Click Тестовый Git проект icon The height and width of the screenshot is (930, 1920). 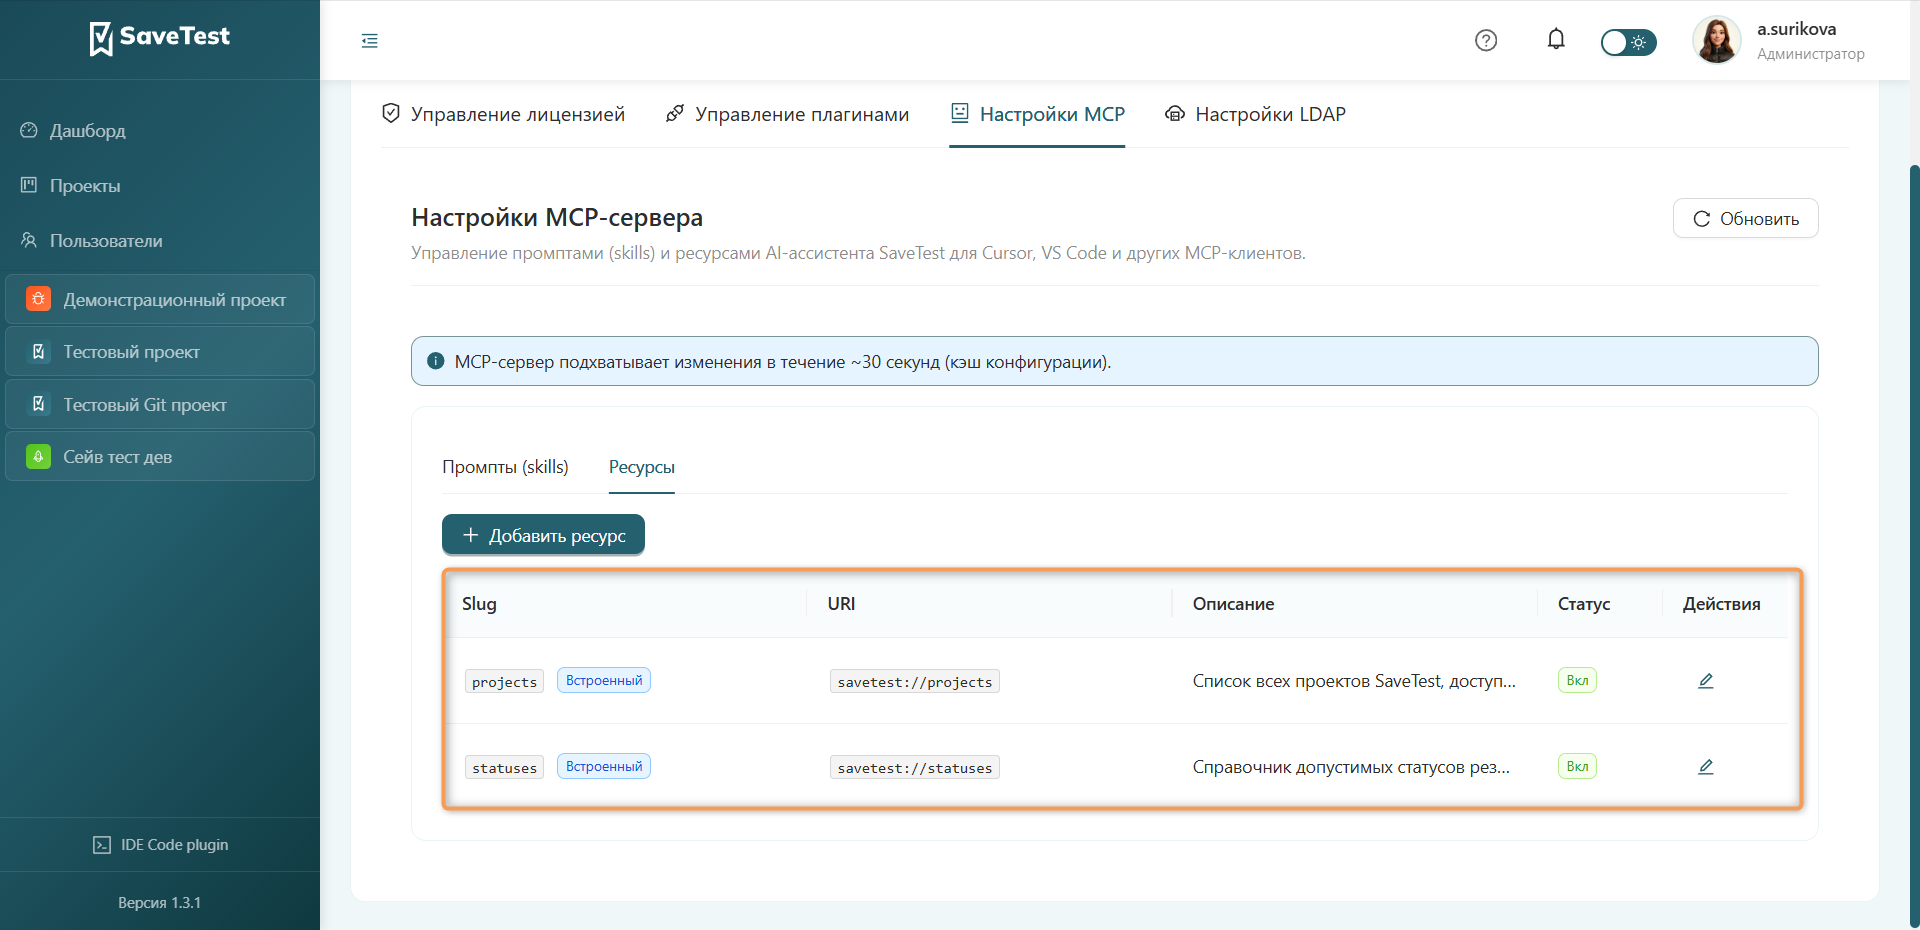coord(38,404)
